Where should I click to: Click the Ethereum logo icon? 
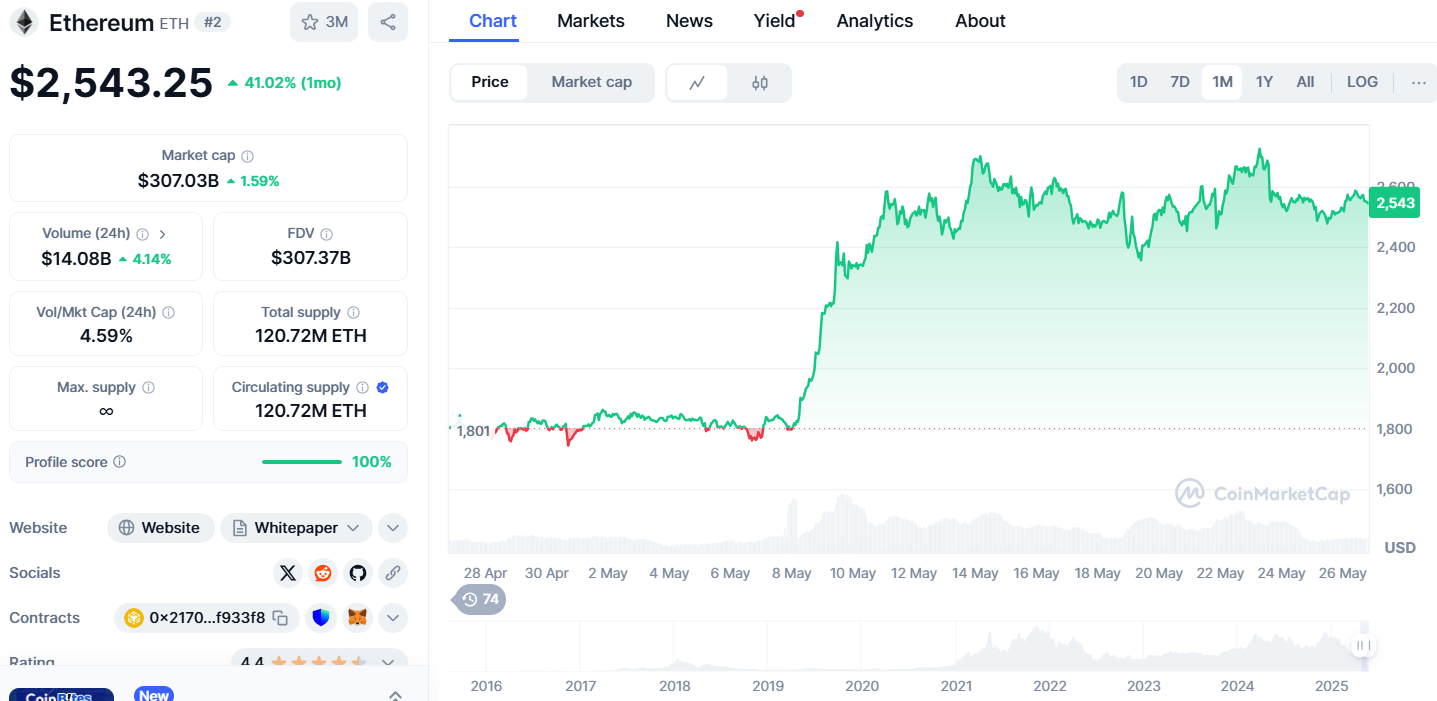[x=23, y=22]
